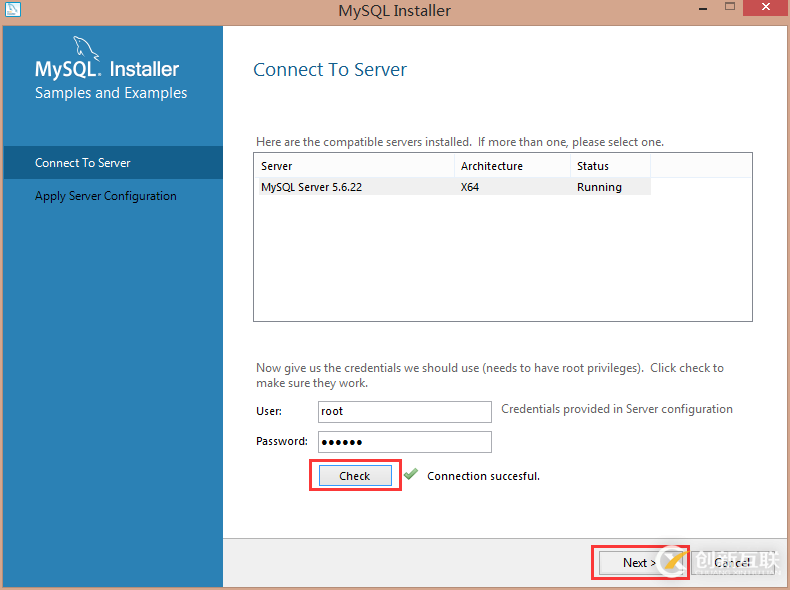Screen dimensions: 790x590
Task: Click the Server column header
Action: point(355,166)
